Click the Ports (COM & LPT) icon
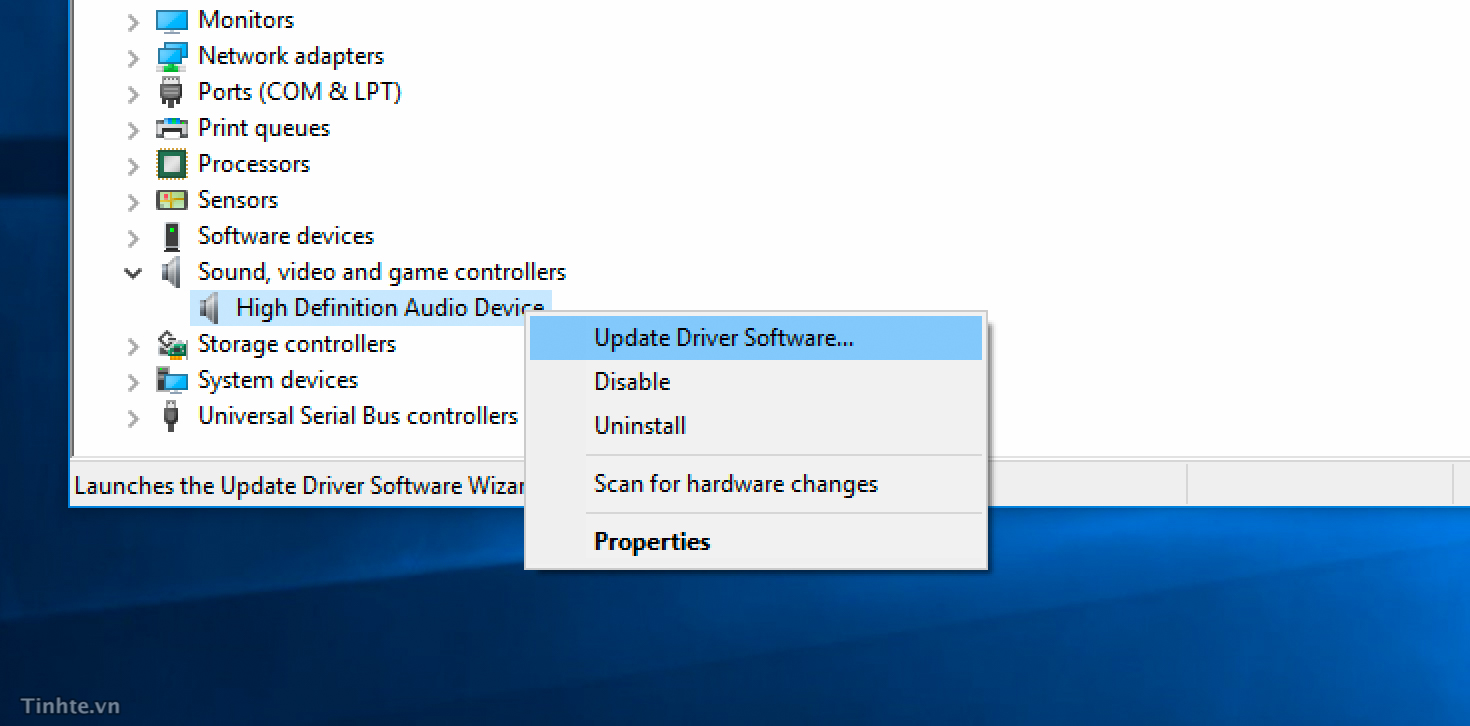1470x726 pixels. [x=170, y=91]
